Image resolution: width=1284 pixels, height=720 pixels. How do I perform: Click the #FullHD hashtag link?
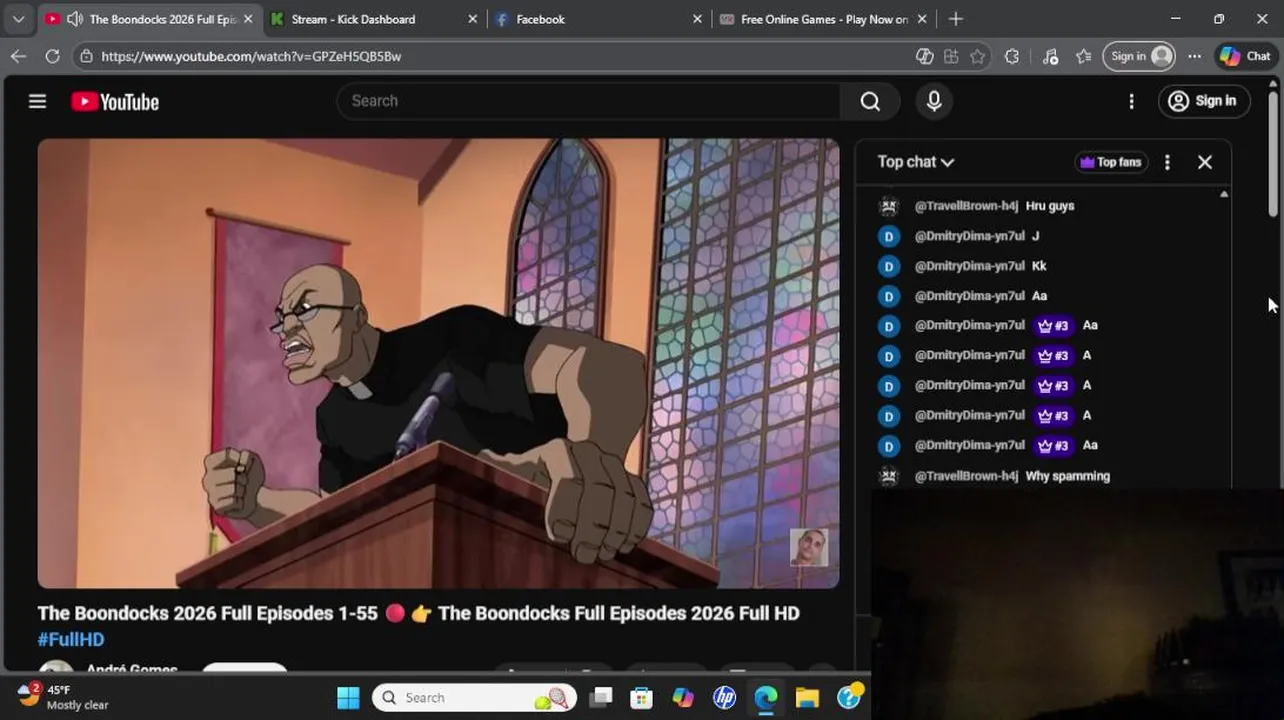(x=71, y=639)
